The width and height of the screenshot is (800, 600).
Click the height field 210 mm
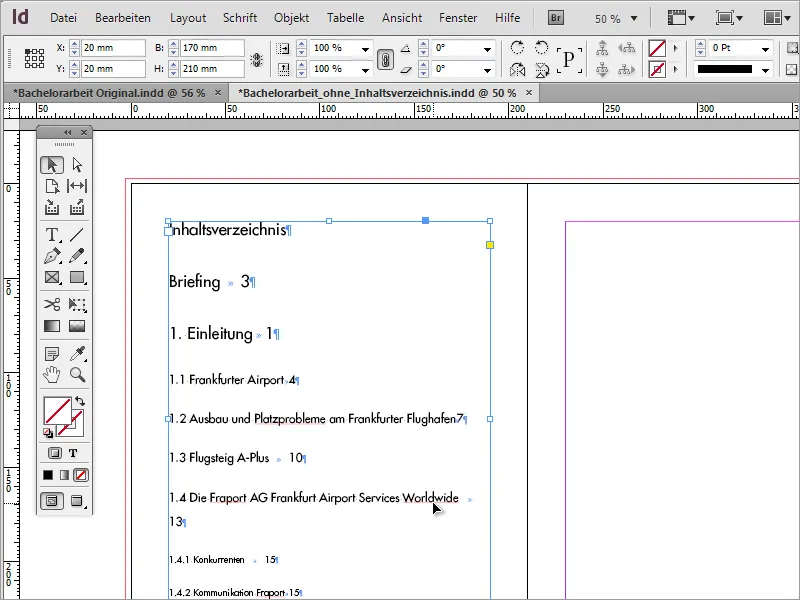click(x=212, y=69)
